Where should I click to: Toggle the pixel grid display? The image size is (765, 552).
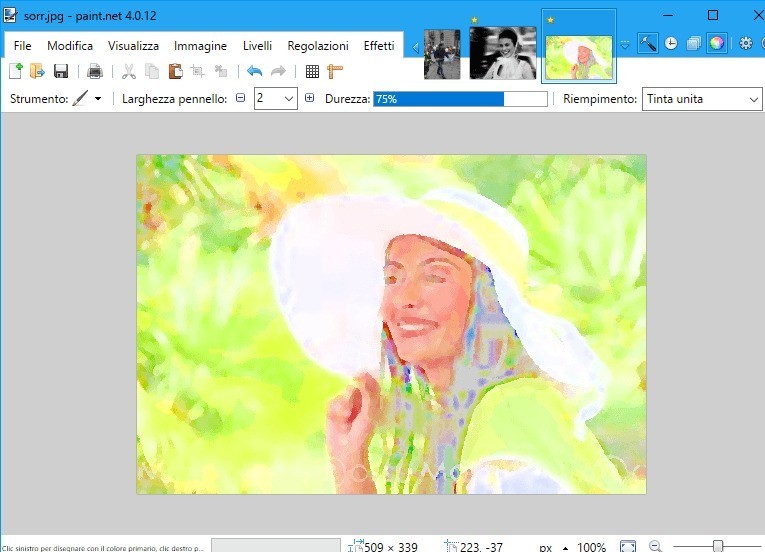click(312, 71)
